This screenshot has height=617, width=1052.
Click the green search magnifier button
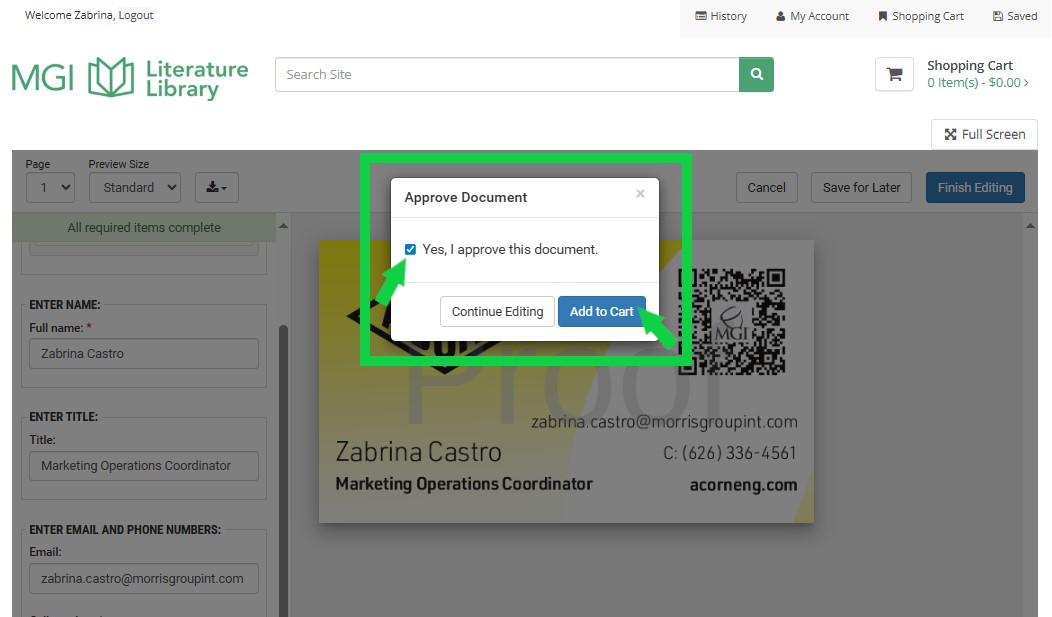[x=756, y=74]
